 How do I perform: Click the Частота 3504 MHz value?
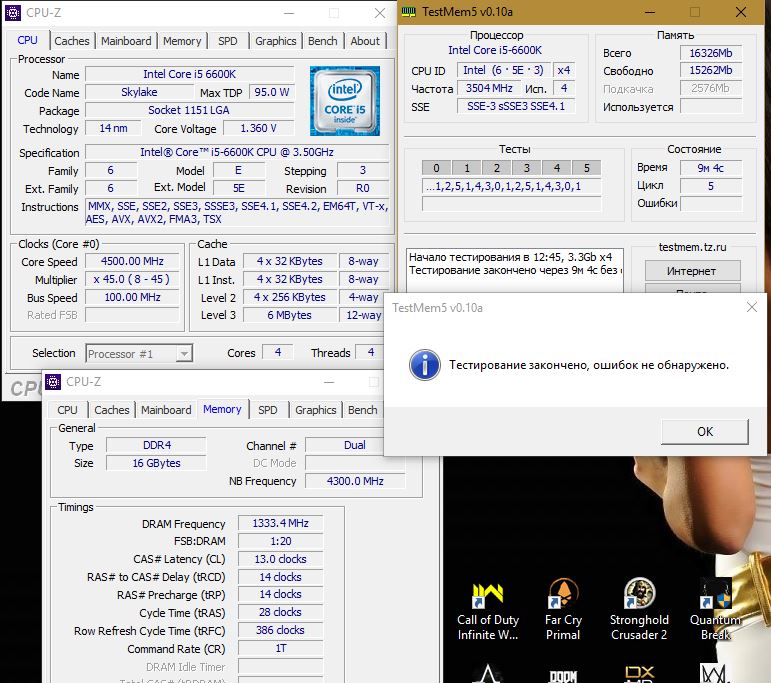pyautogui.click(x=489, y=89)
